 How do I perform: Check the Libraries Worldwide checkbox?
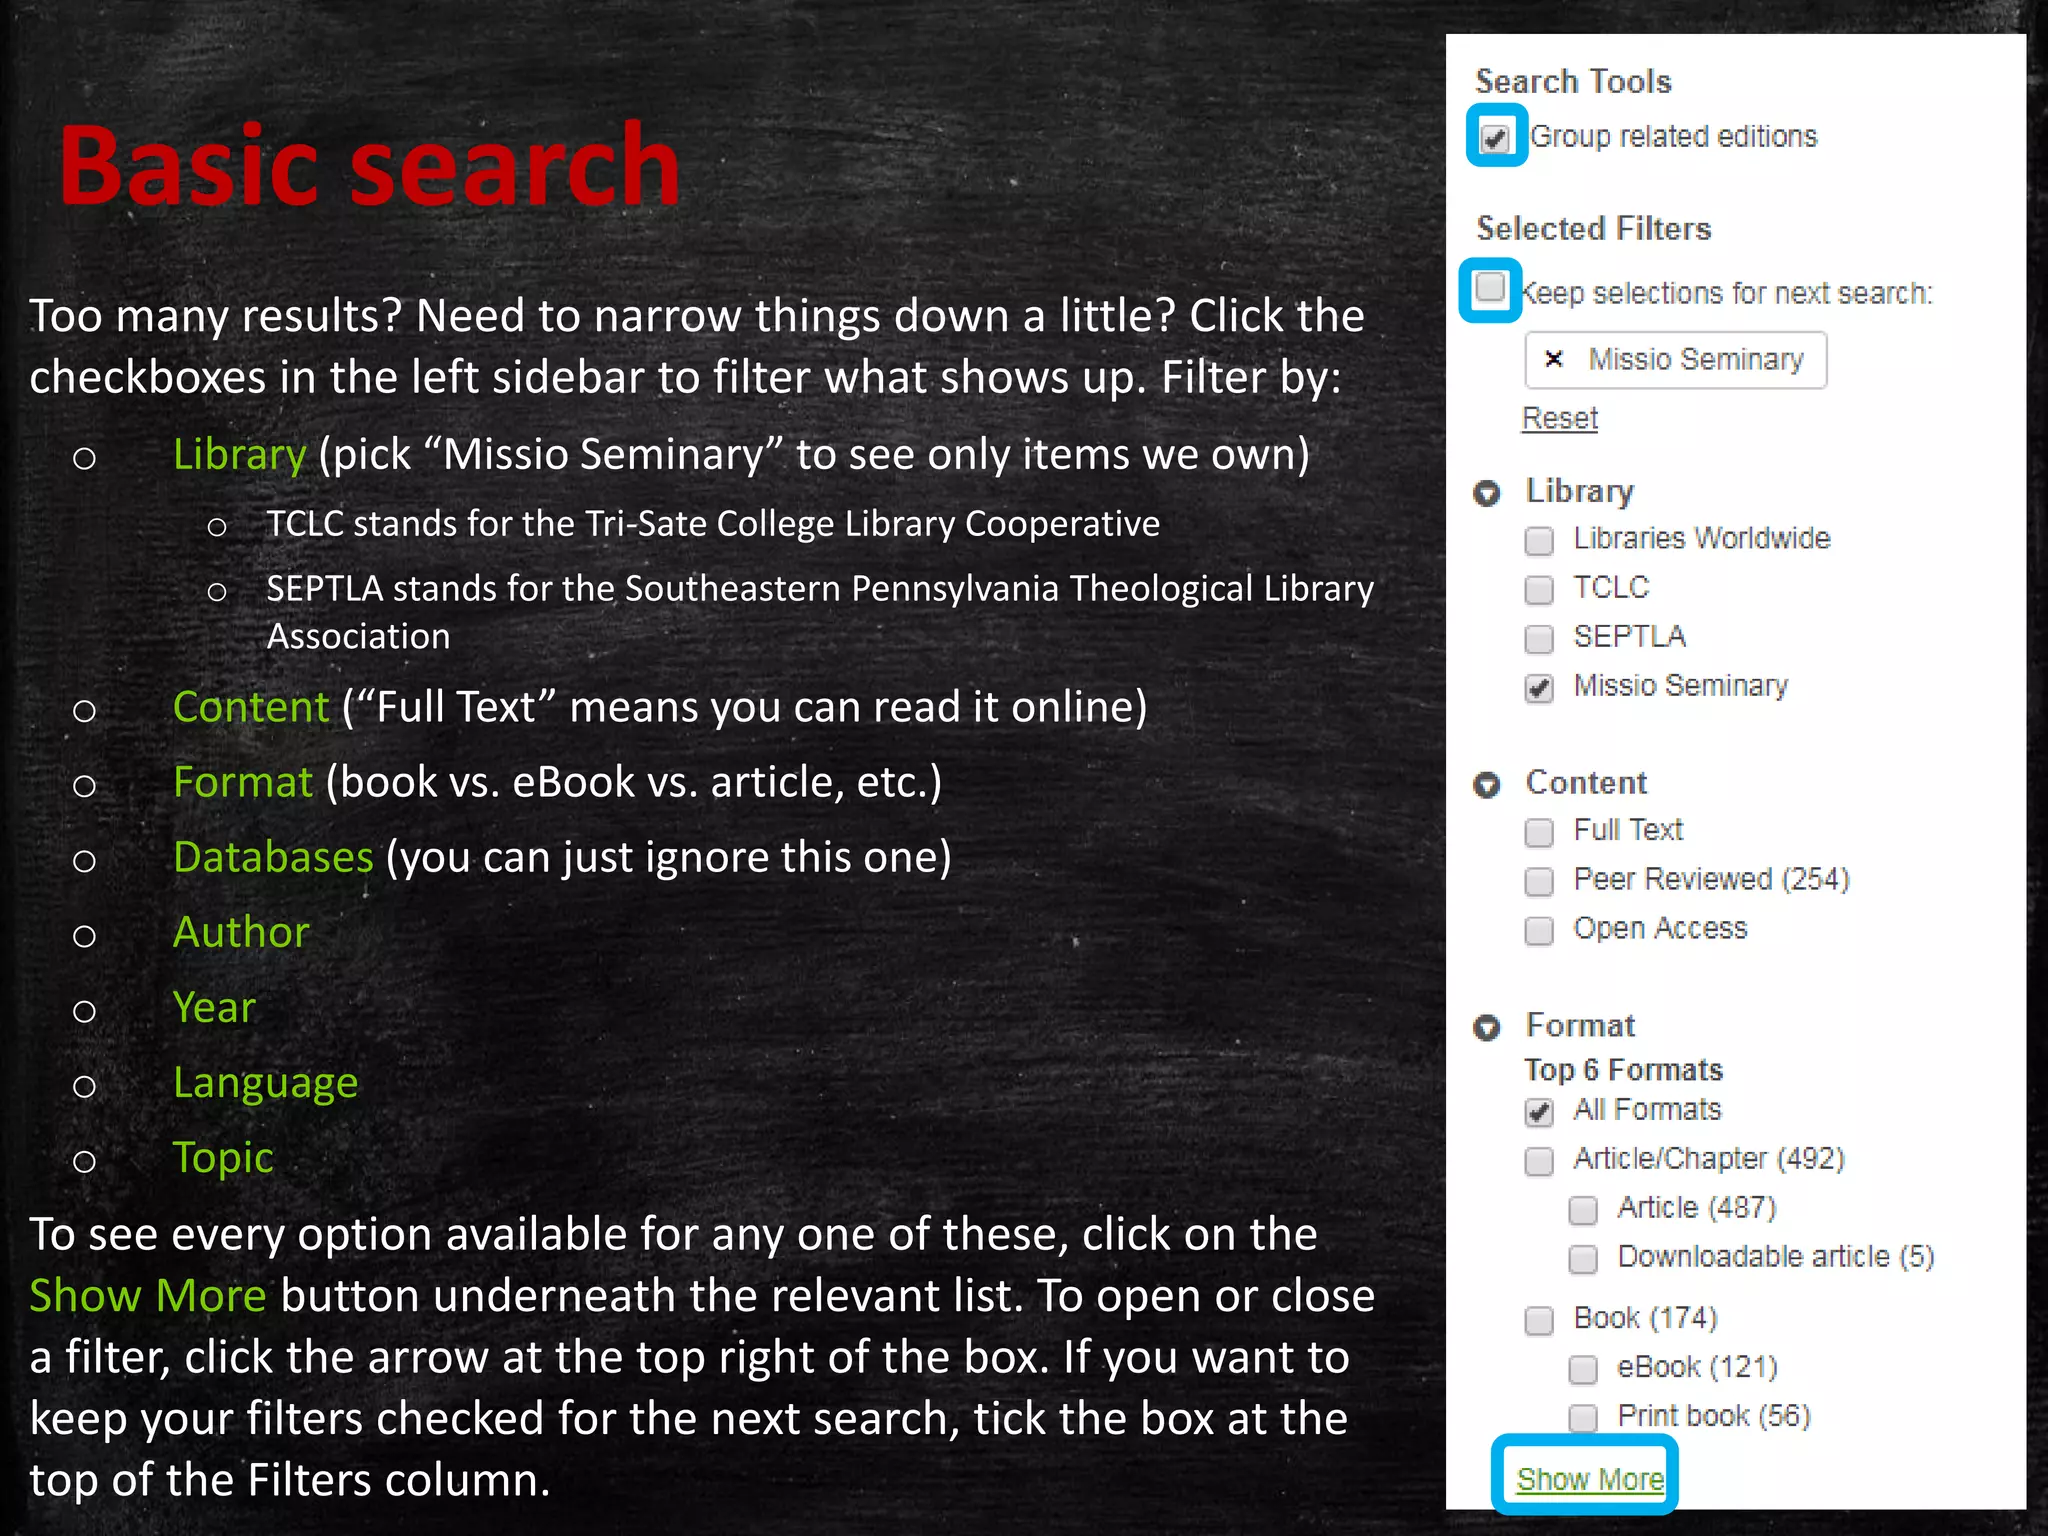(x=1539, y=541)
